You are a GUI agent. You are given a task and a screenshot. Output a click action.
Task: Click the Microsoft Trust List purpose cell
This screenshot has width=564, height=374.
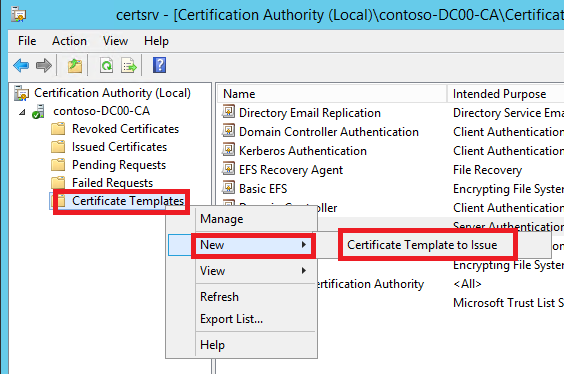tap(508, 303)
